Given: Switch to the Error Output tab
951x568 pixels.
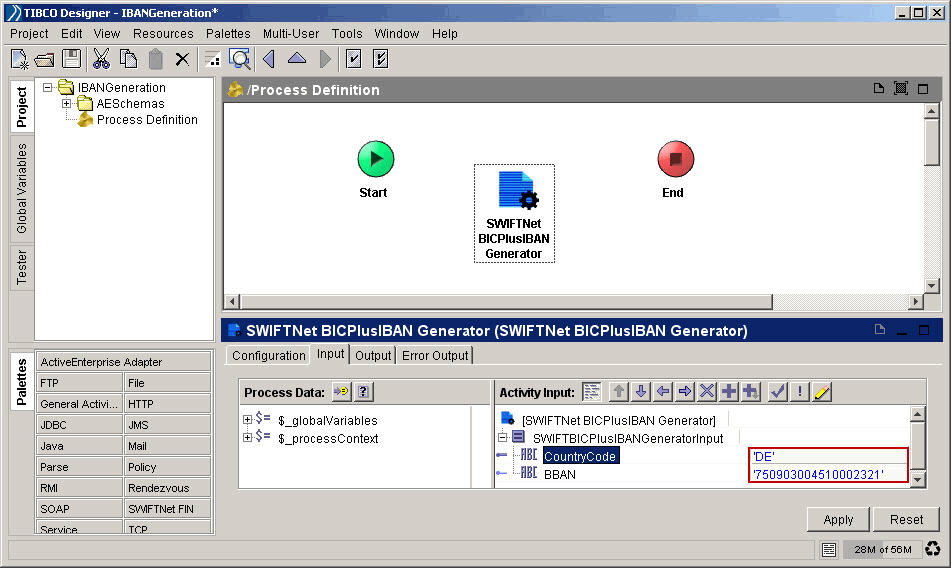Looking at the screenshot, I should pyautogui.click(x=435, y=355).
